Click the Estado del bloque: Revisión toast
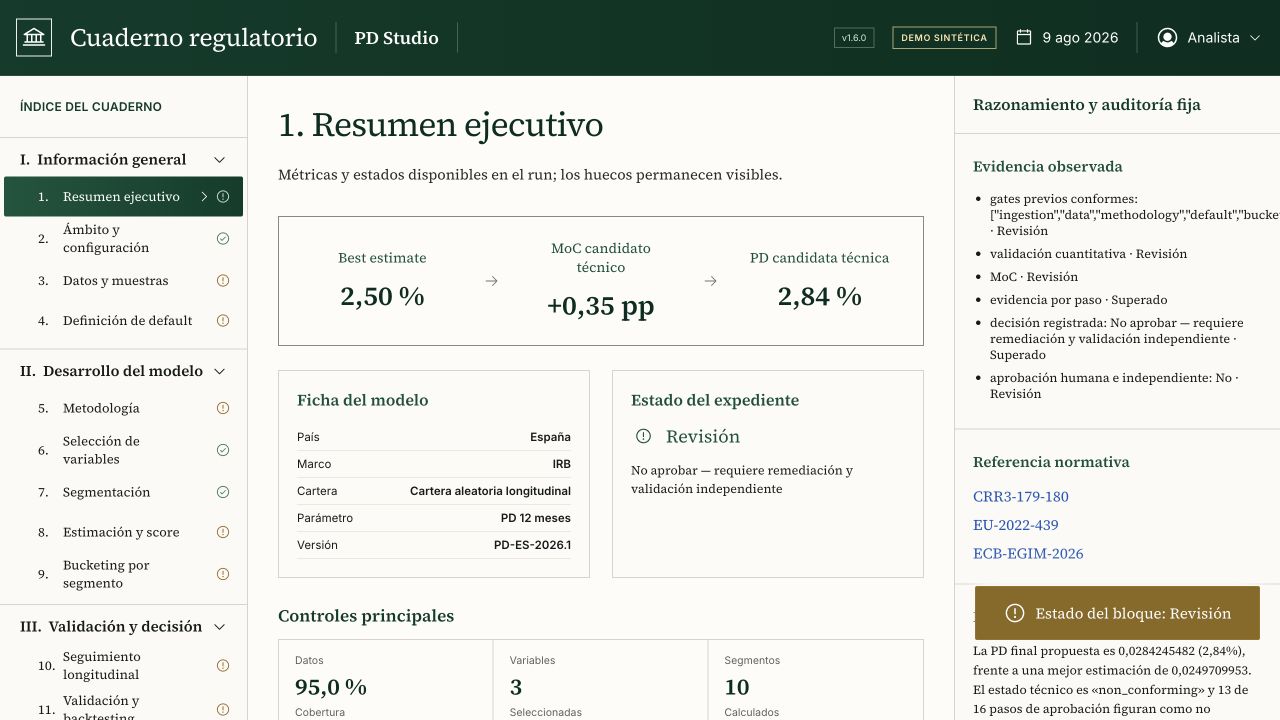 [1117, 613]
